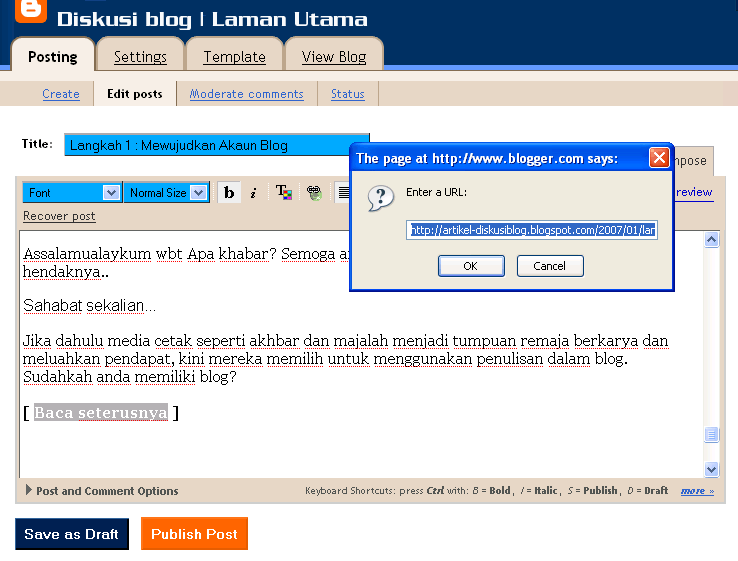This screenshot has height=561, width=738.
Task: Open the Preview link
Action: click(x=694, y=192)
